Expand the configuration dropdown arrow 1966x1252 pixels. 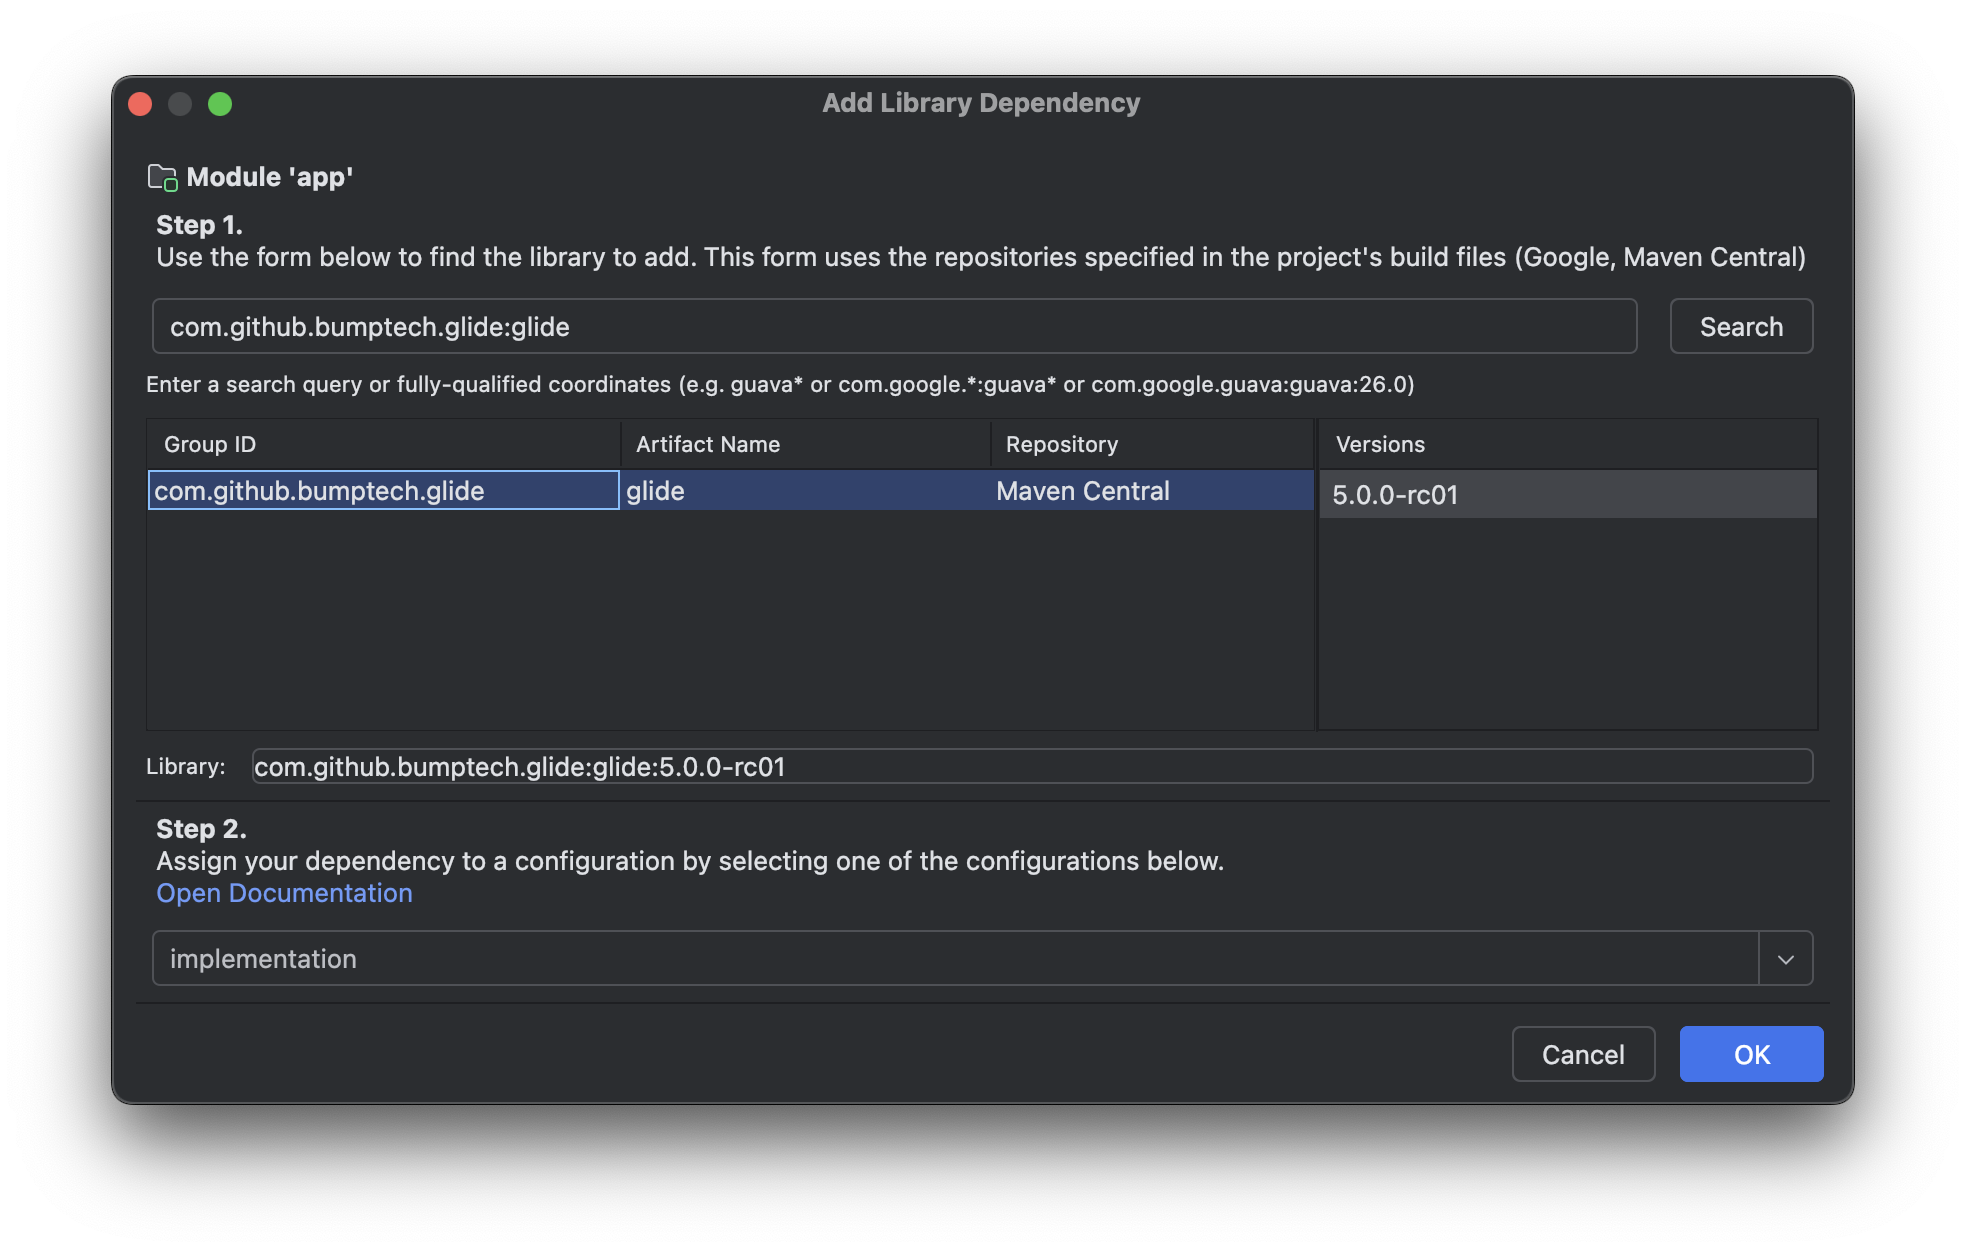[1785, 959]
